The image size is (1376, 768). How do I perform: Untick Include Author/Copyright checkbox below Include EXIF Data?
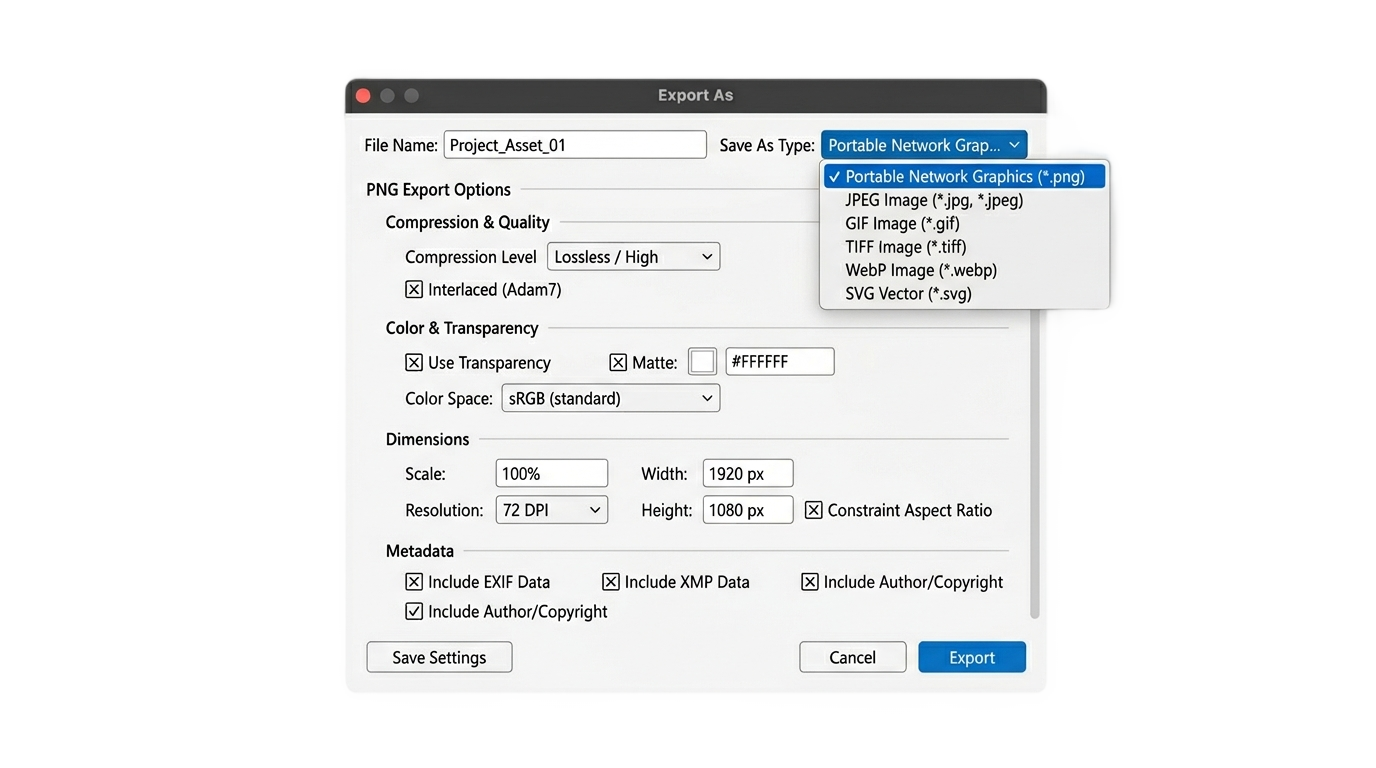coord(414,612)
